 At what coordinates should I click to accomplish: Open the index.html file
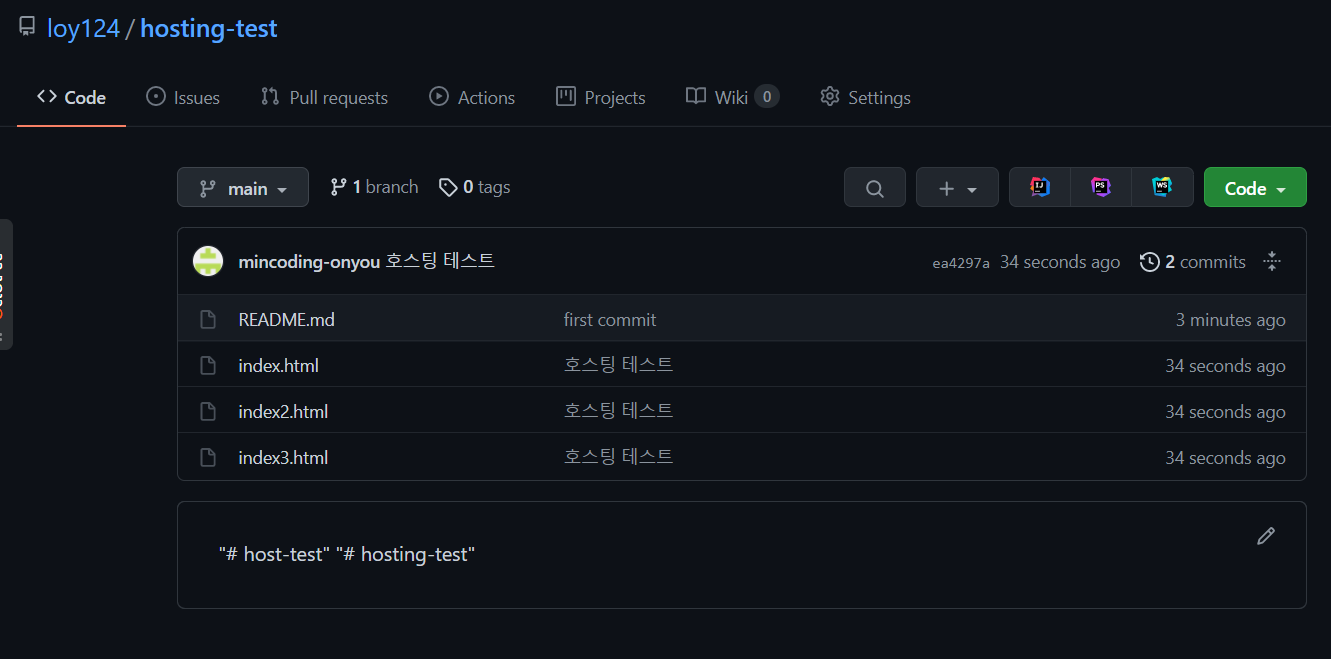[278, 366]
